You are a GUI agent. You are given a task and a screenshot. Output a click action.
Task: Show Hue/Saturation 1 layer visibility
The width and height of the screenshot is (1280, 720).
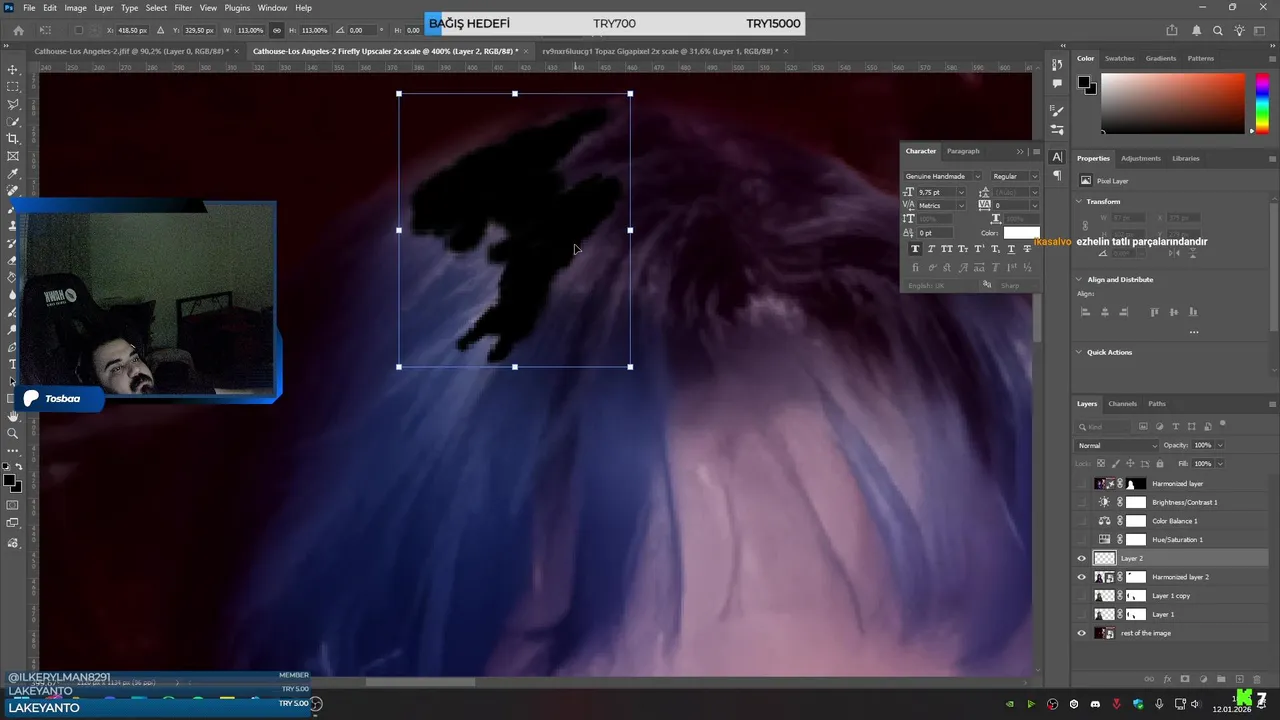pos(1081,539)
